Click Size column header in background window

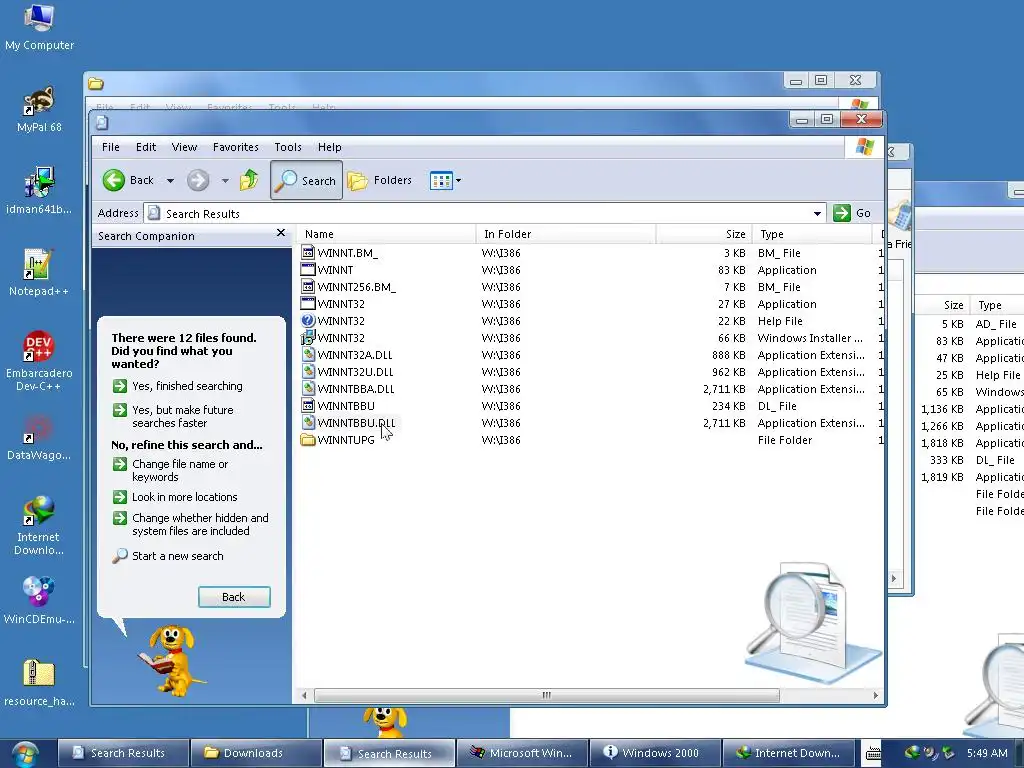[942, 305]
